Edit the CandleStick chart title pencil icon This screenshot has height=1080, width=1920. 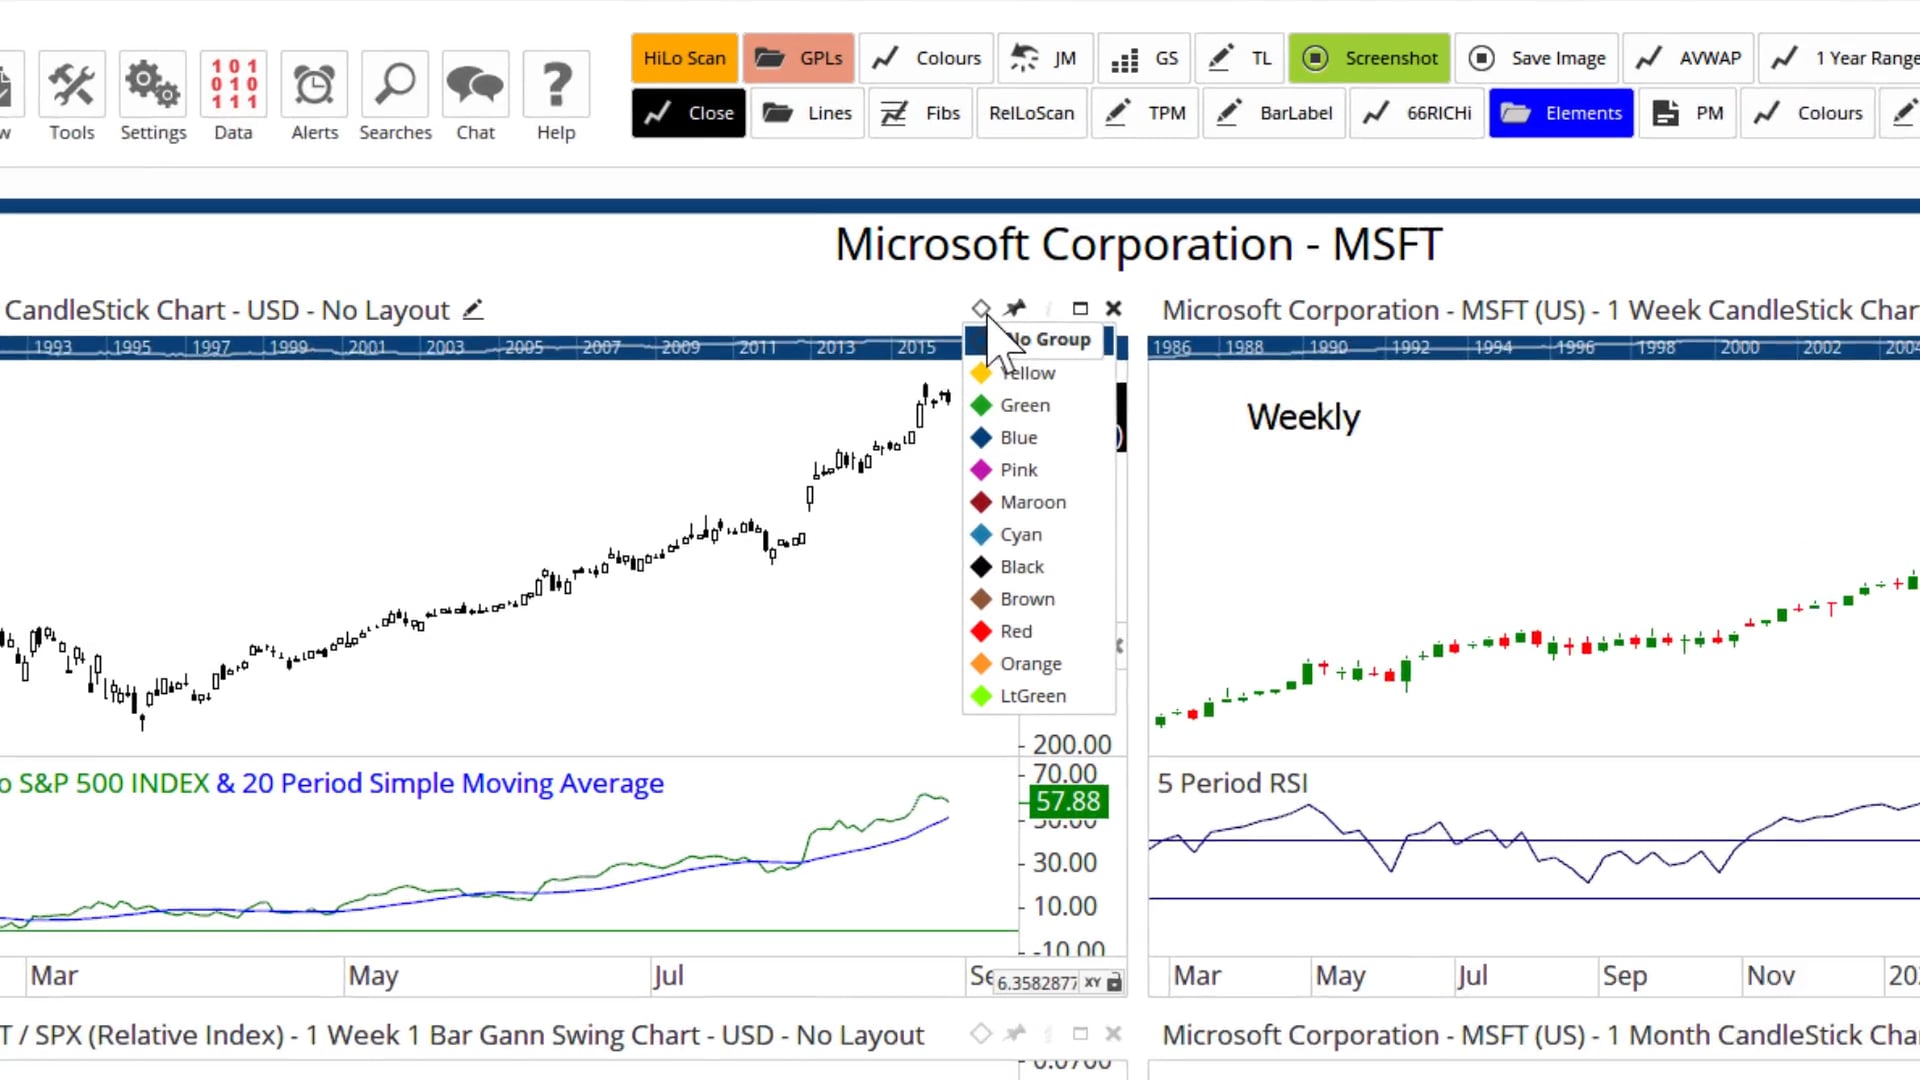click(473, 310)
